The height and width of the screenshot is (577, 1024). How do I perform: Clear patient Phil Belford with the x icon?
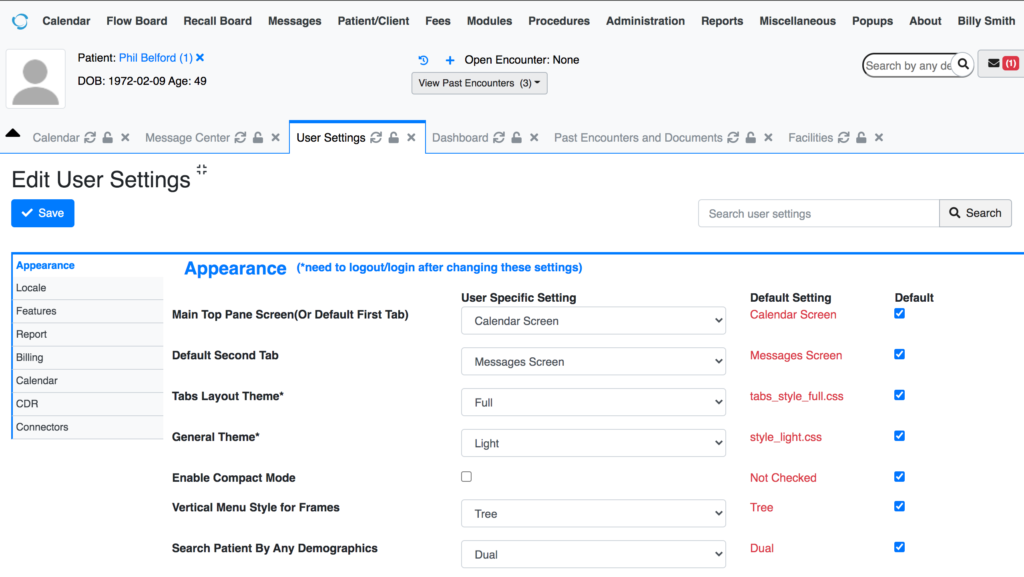[x=200, y=57]
